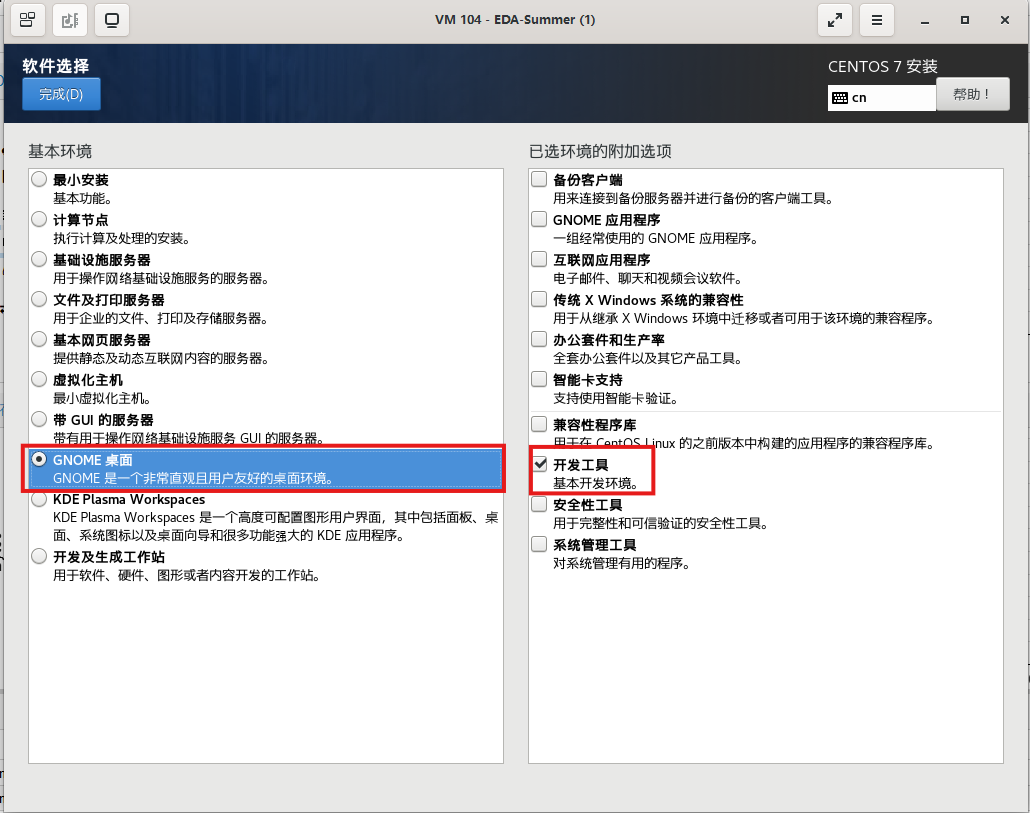Click 完成(D) done button
The image size is (1030, 813).
(61, 94)
